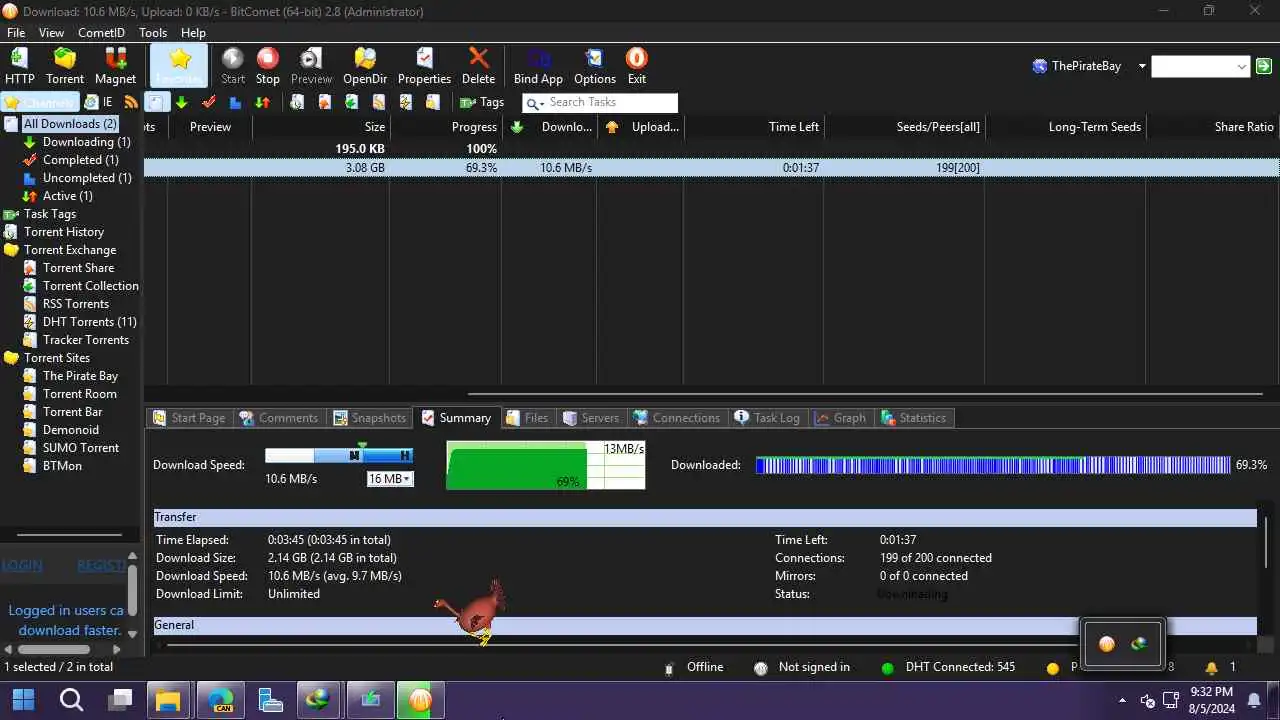Sort by Progress column header
This screenshot has height=720, width=1280.
coord(474,127)
